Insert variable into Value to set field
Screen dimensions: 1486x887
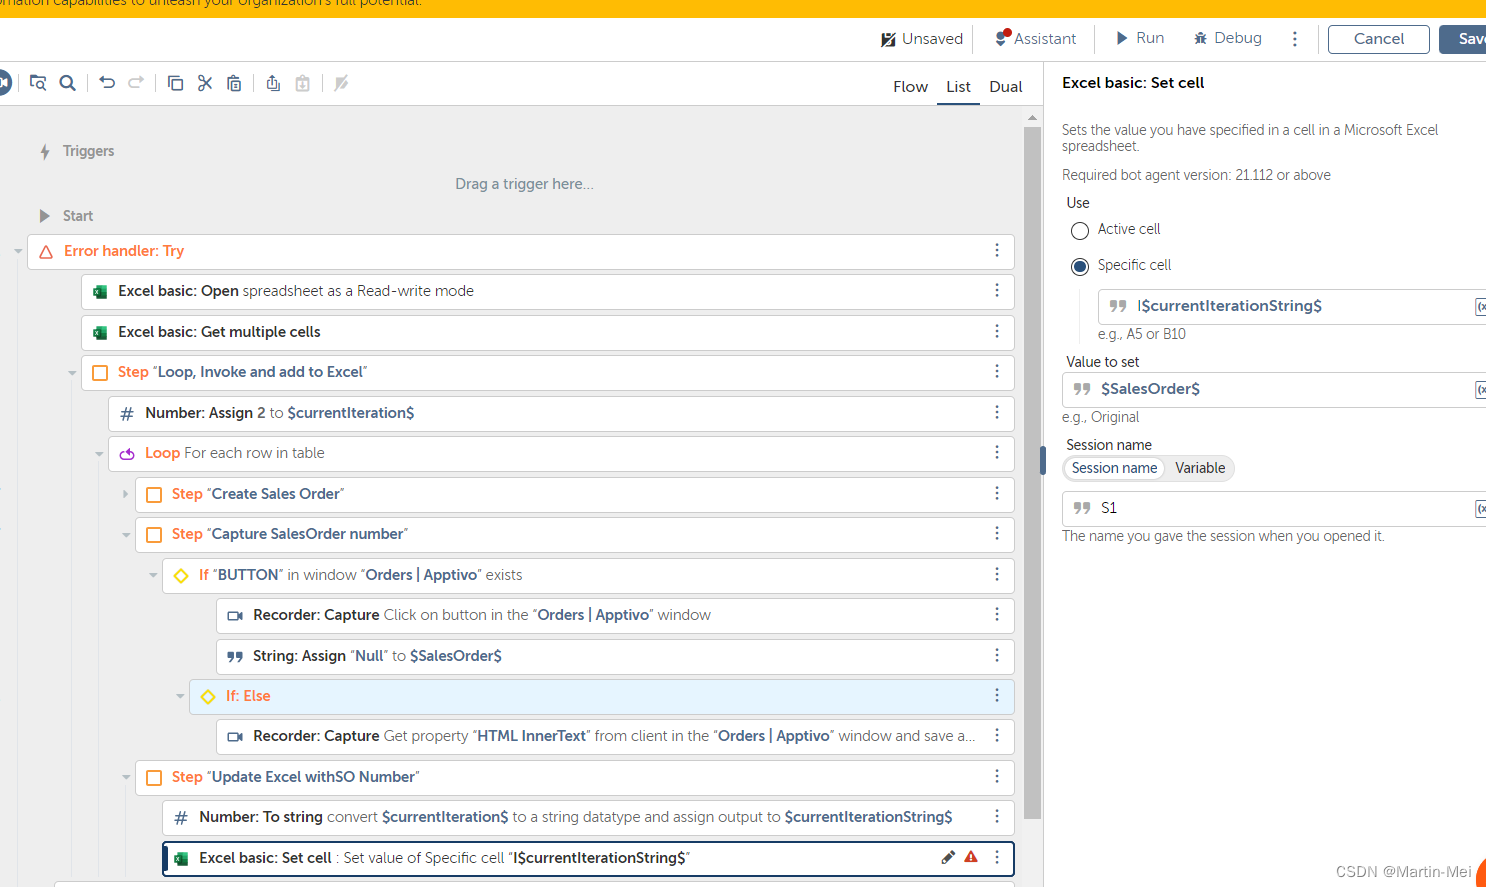coord(1481,390)
